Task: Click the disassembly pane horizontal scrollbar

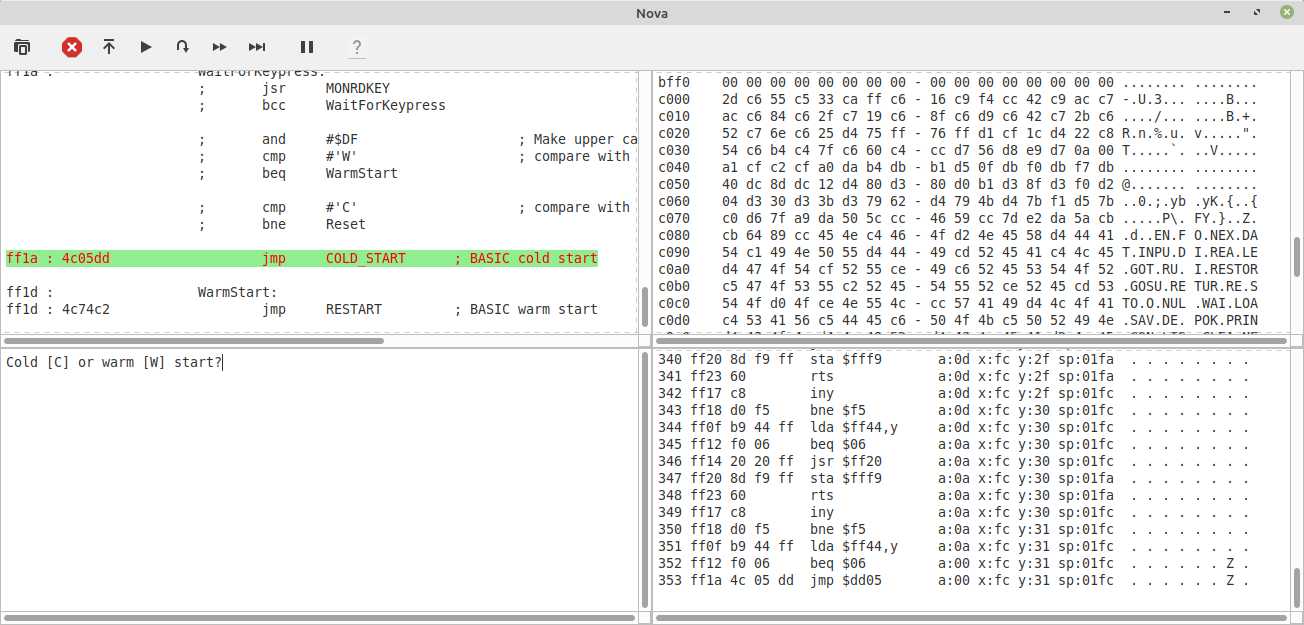Action: (x=195, y=340)
